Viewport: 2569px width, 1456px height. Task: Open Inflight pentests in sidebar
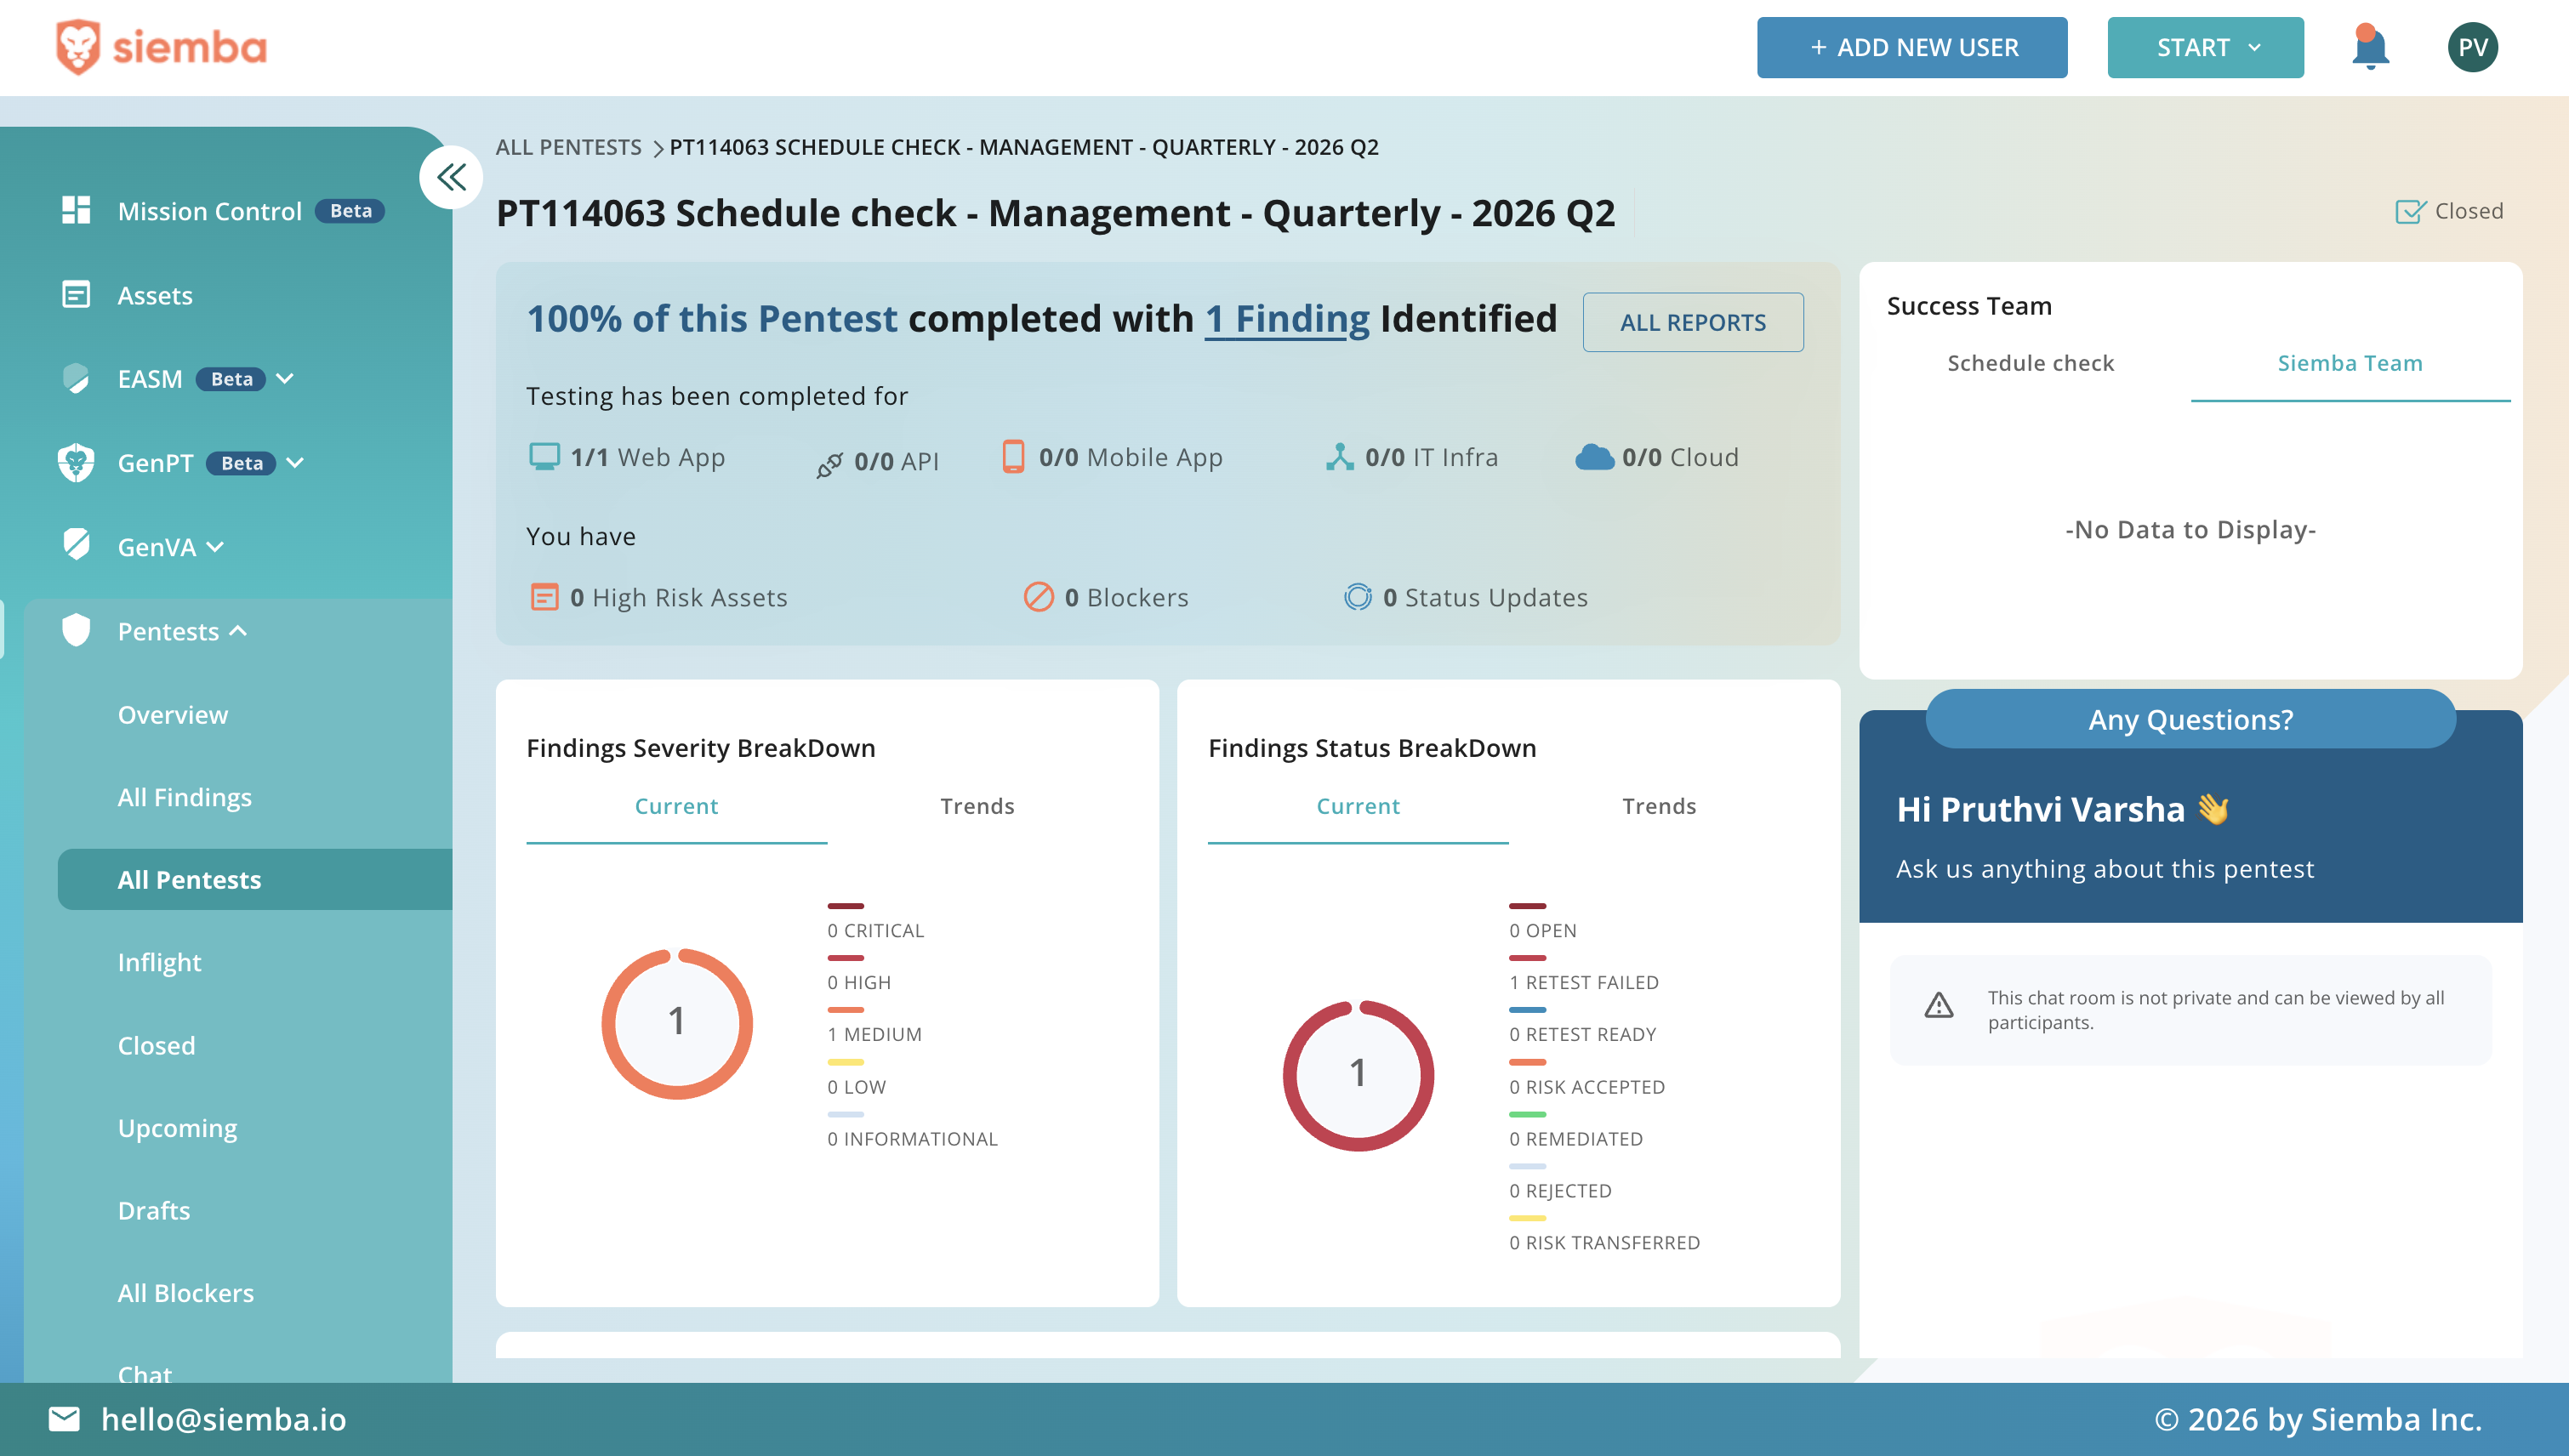pyautogui.click(x=159, y=962)
